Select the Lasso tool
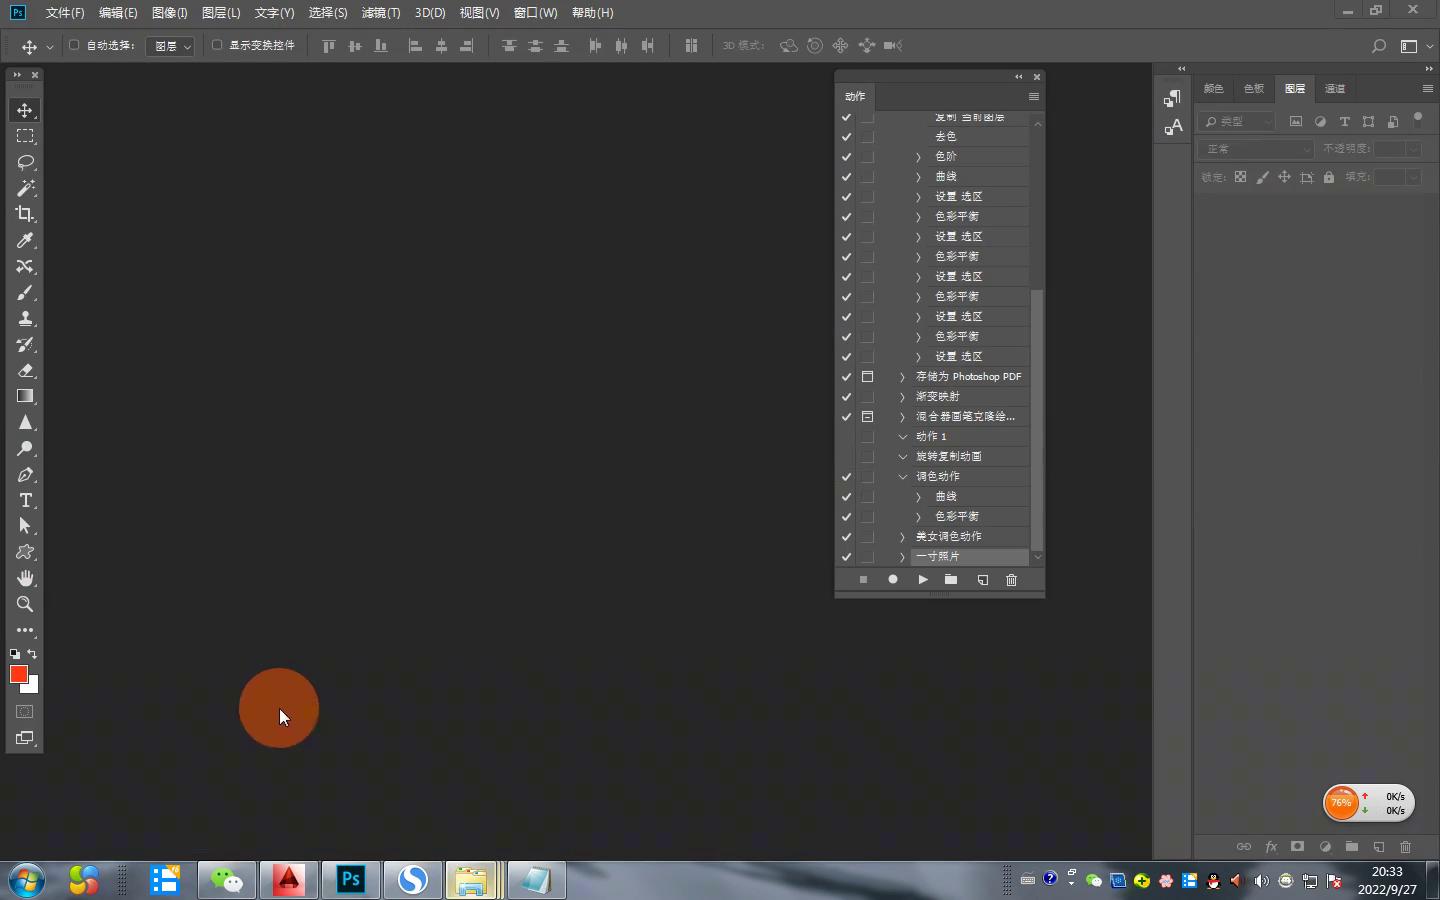 click(25, 162)
